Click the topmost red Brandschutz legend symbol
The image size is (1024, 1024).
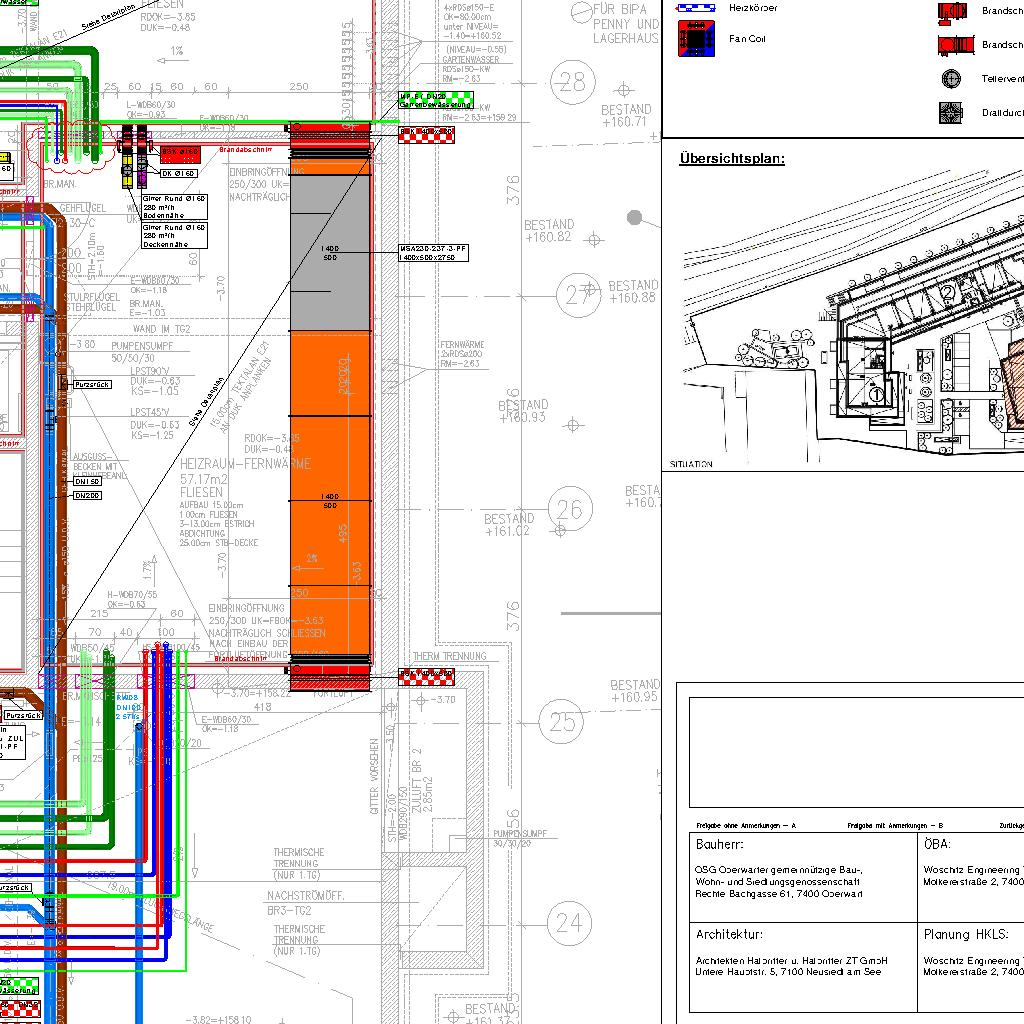(x=952, y=11)
